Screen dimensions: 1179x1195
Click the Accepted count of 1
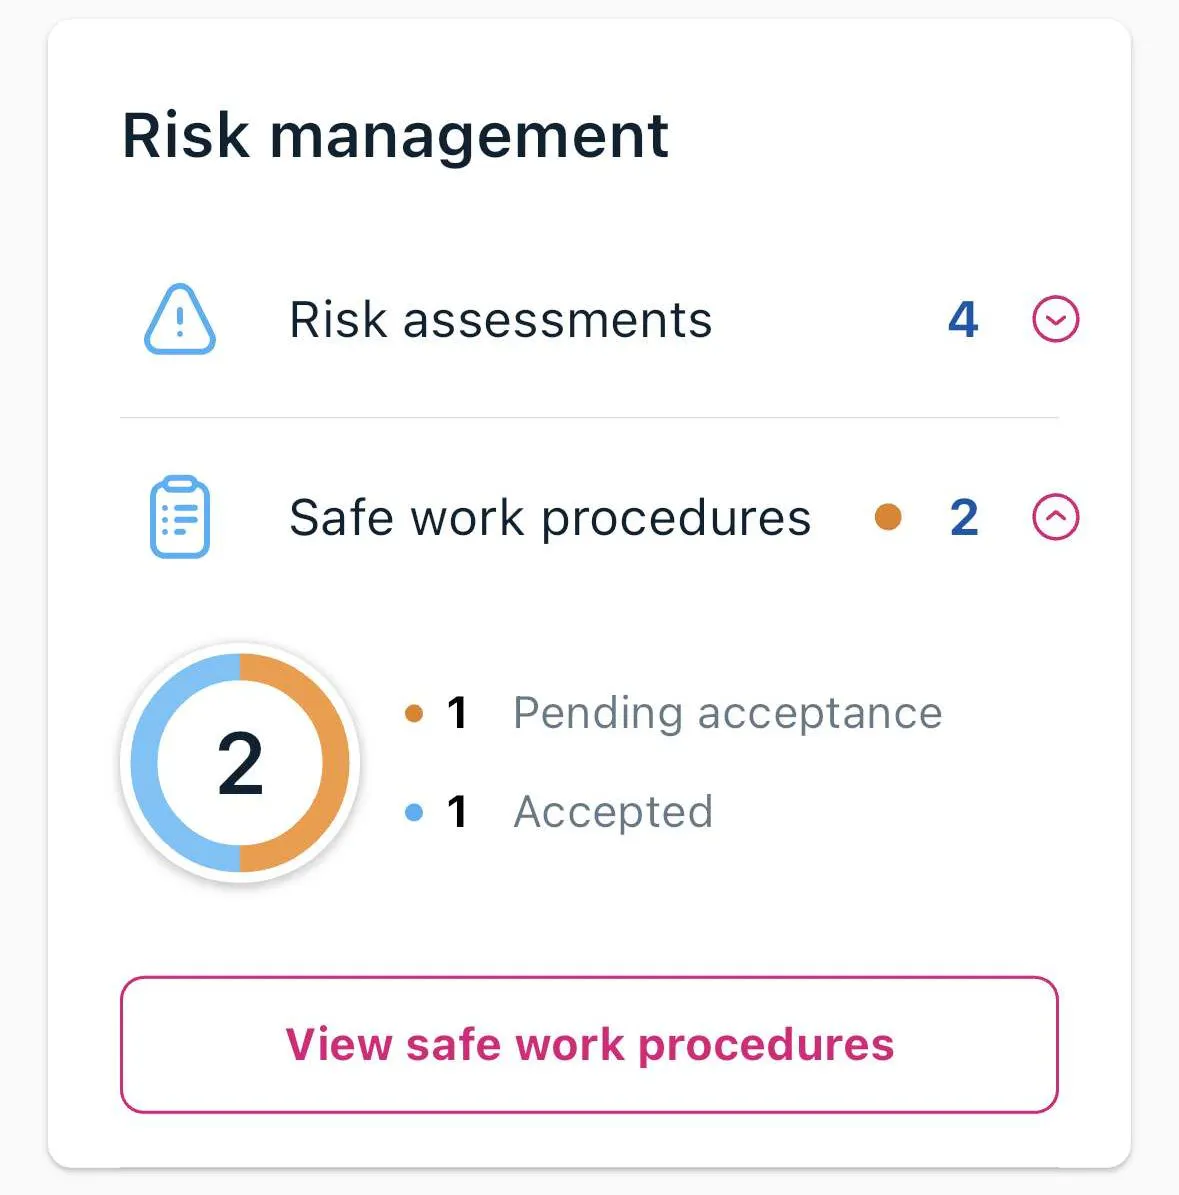click(x=458, y=812)
